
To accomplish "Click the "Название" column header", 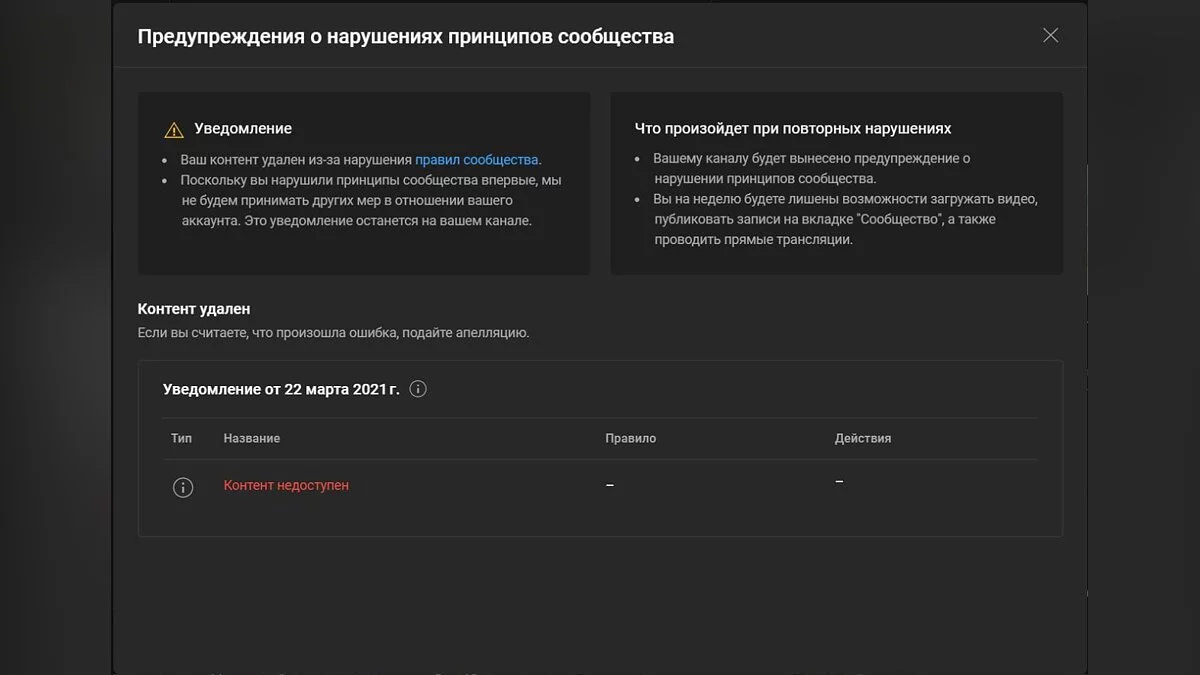I will pyautogui.click(x=252, y=438).
